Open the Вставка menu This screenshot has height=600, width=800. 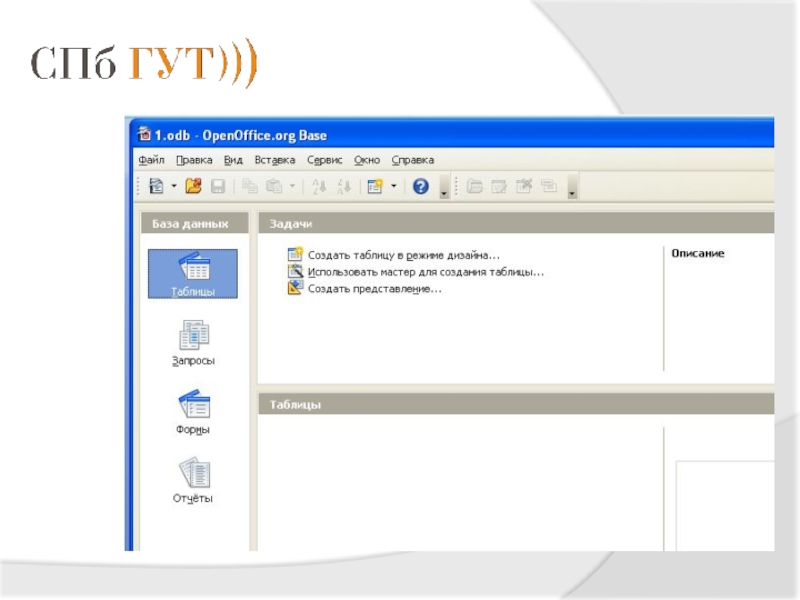(x=274, y=160)
